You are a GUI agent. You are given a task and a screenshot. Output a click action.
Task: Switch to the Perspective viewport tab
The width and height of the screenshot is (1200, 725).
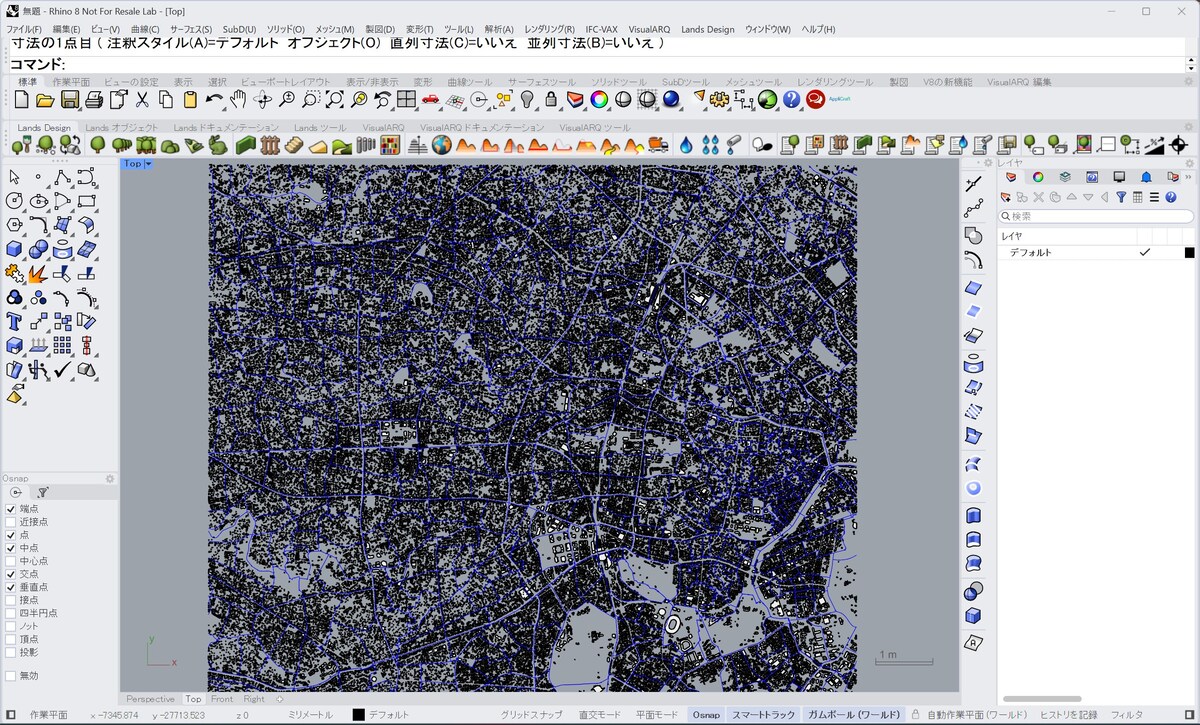(x=150, y=699)
